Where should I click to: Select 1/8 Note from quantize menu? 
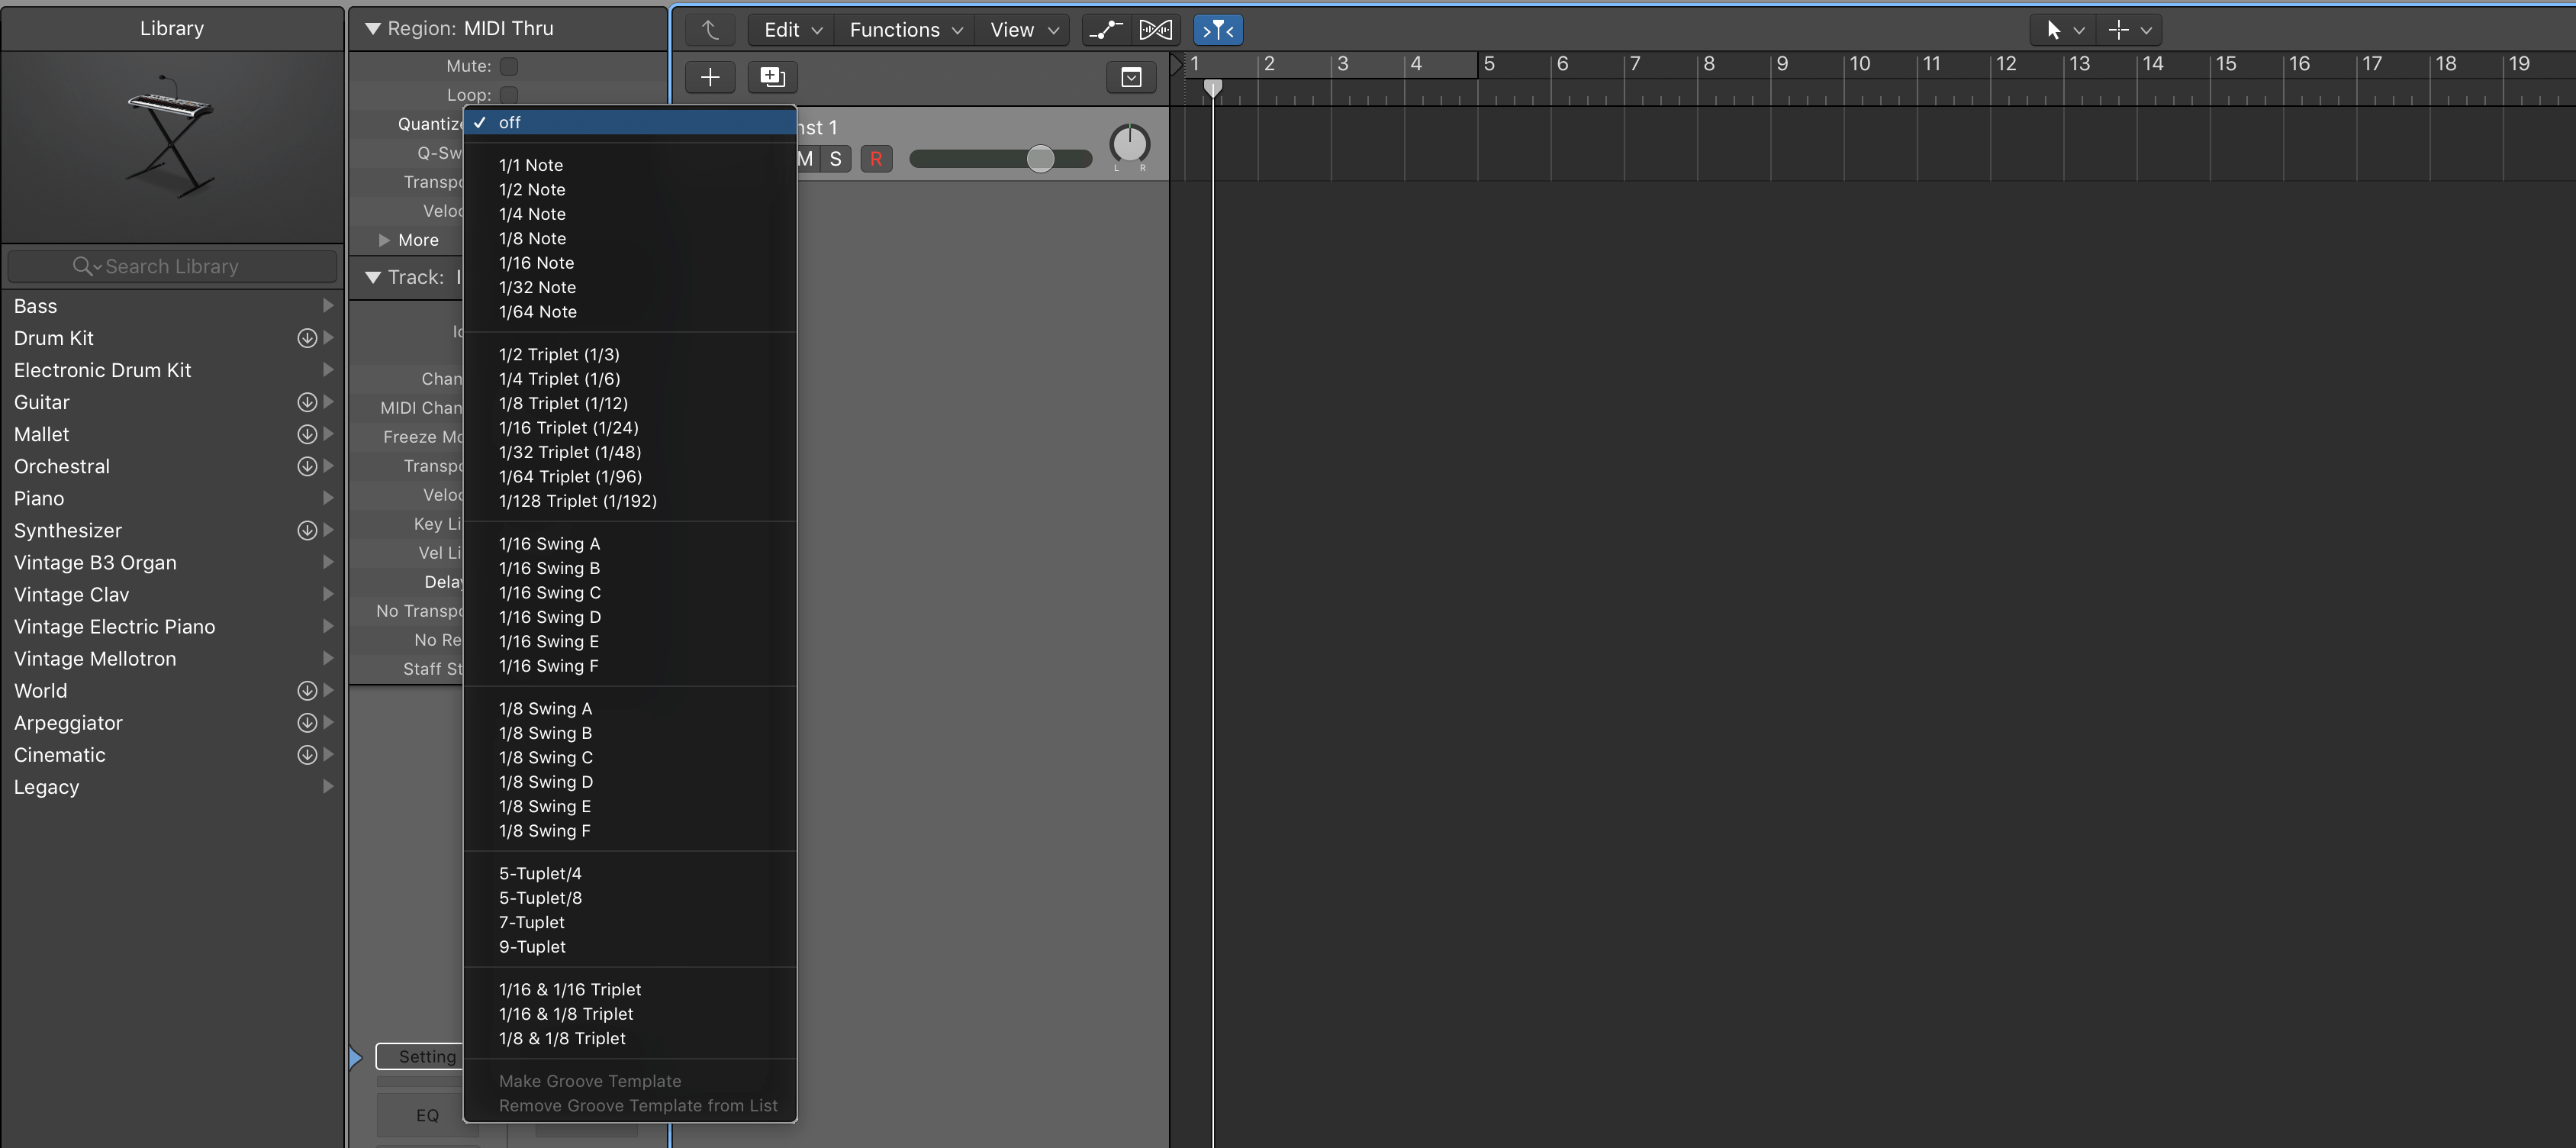point(532,238)
